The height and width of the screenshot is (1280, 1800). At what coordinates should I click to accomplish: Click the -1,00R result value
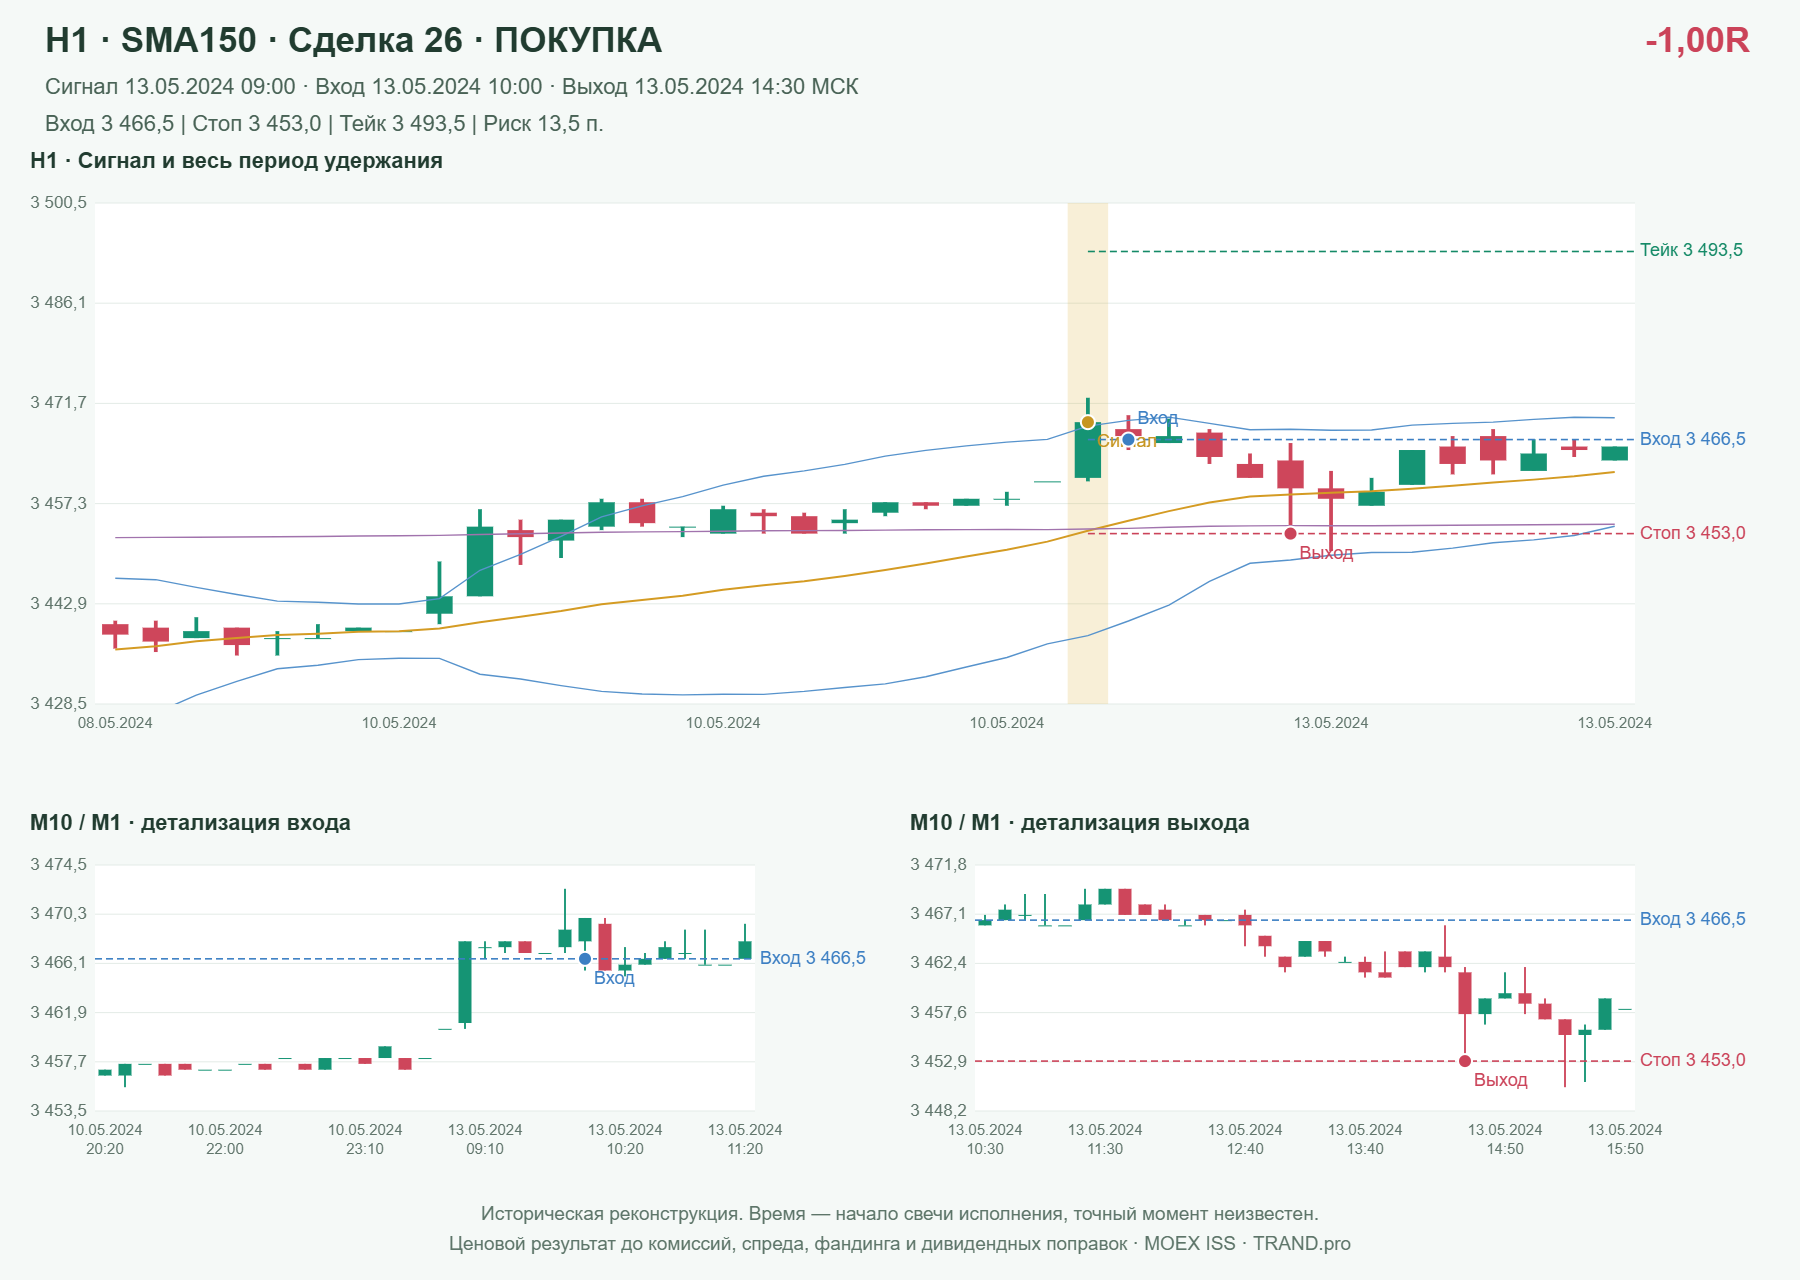pos(1697,40)
